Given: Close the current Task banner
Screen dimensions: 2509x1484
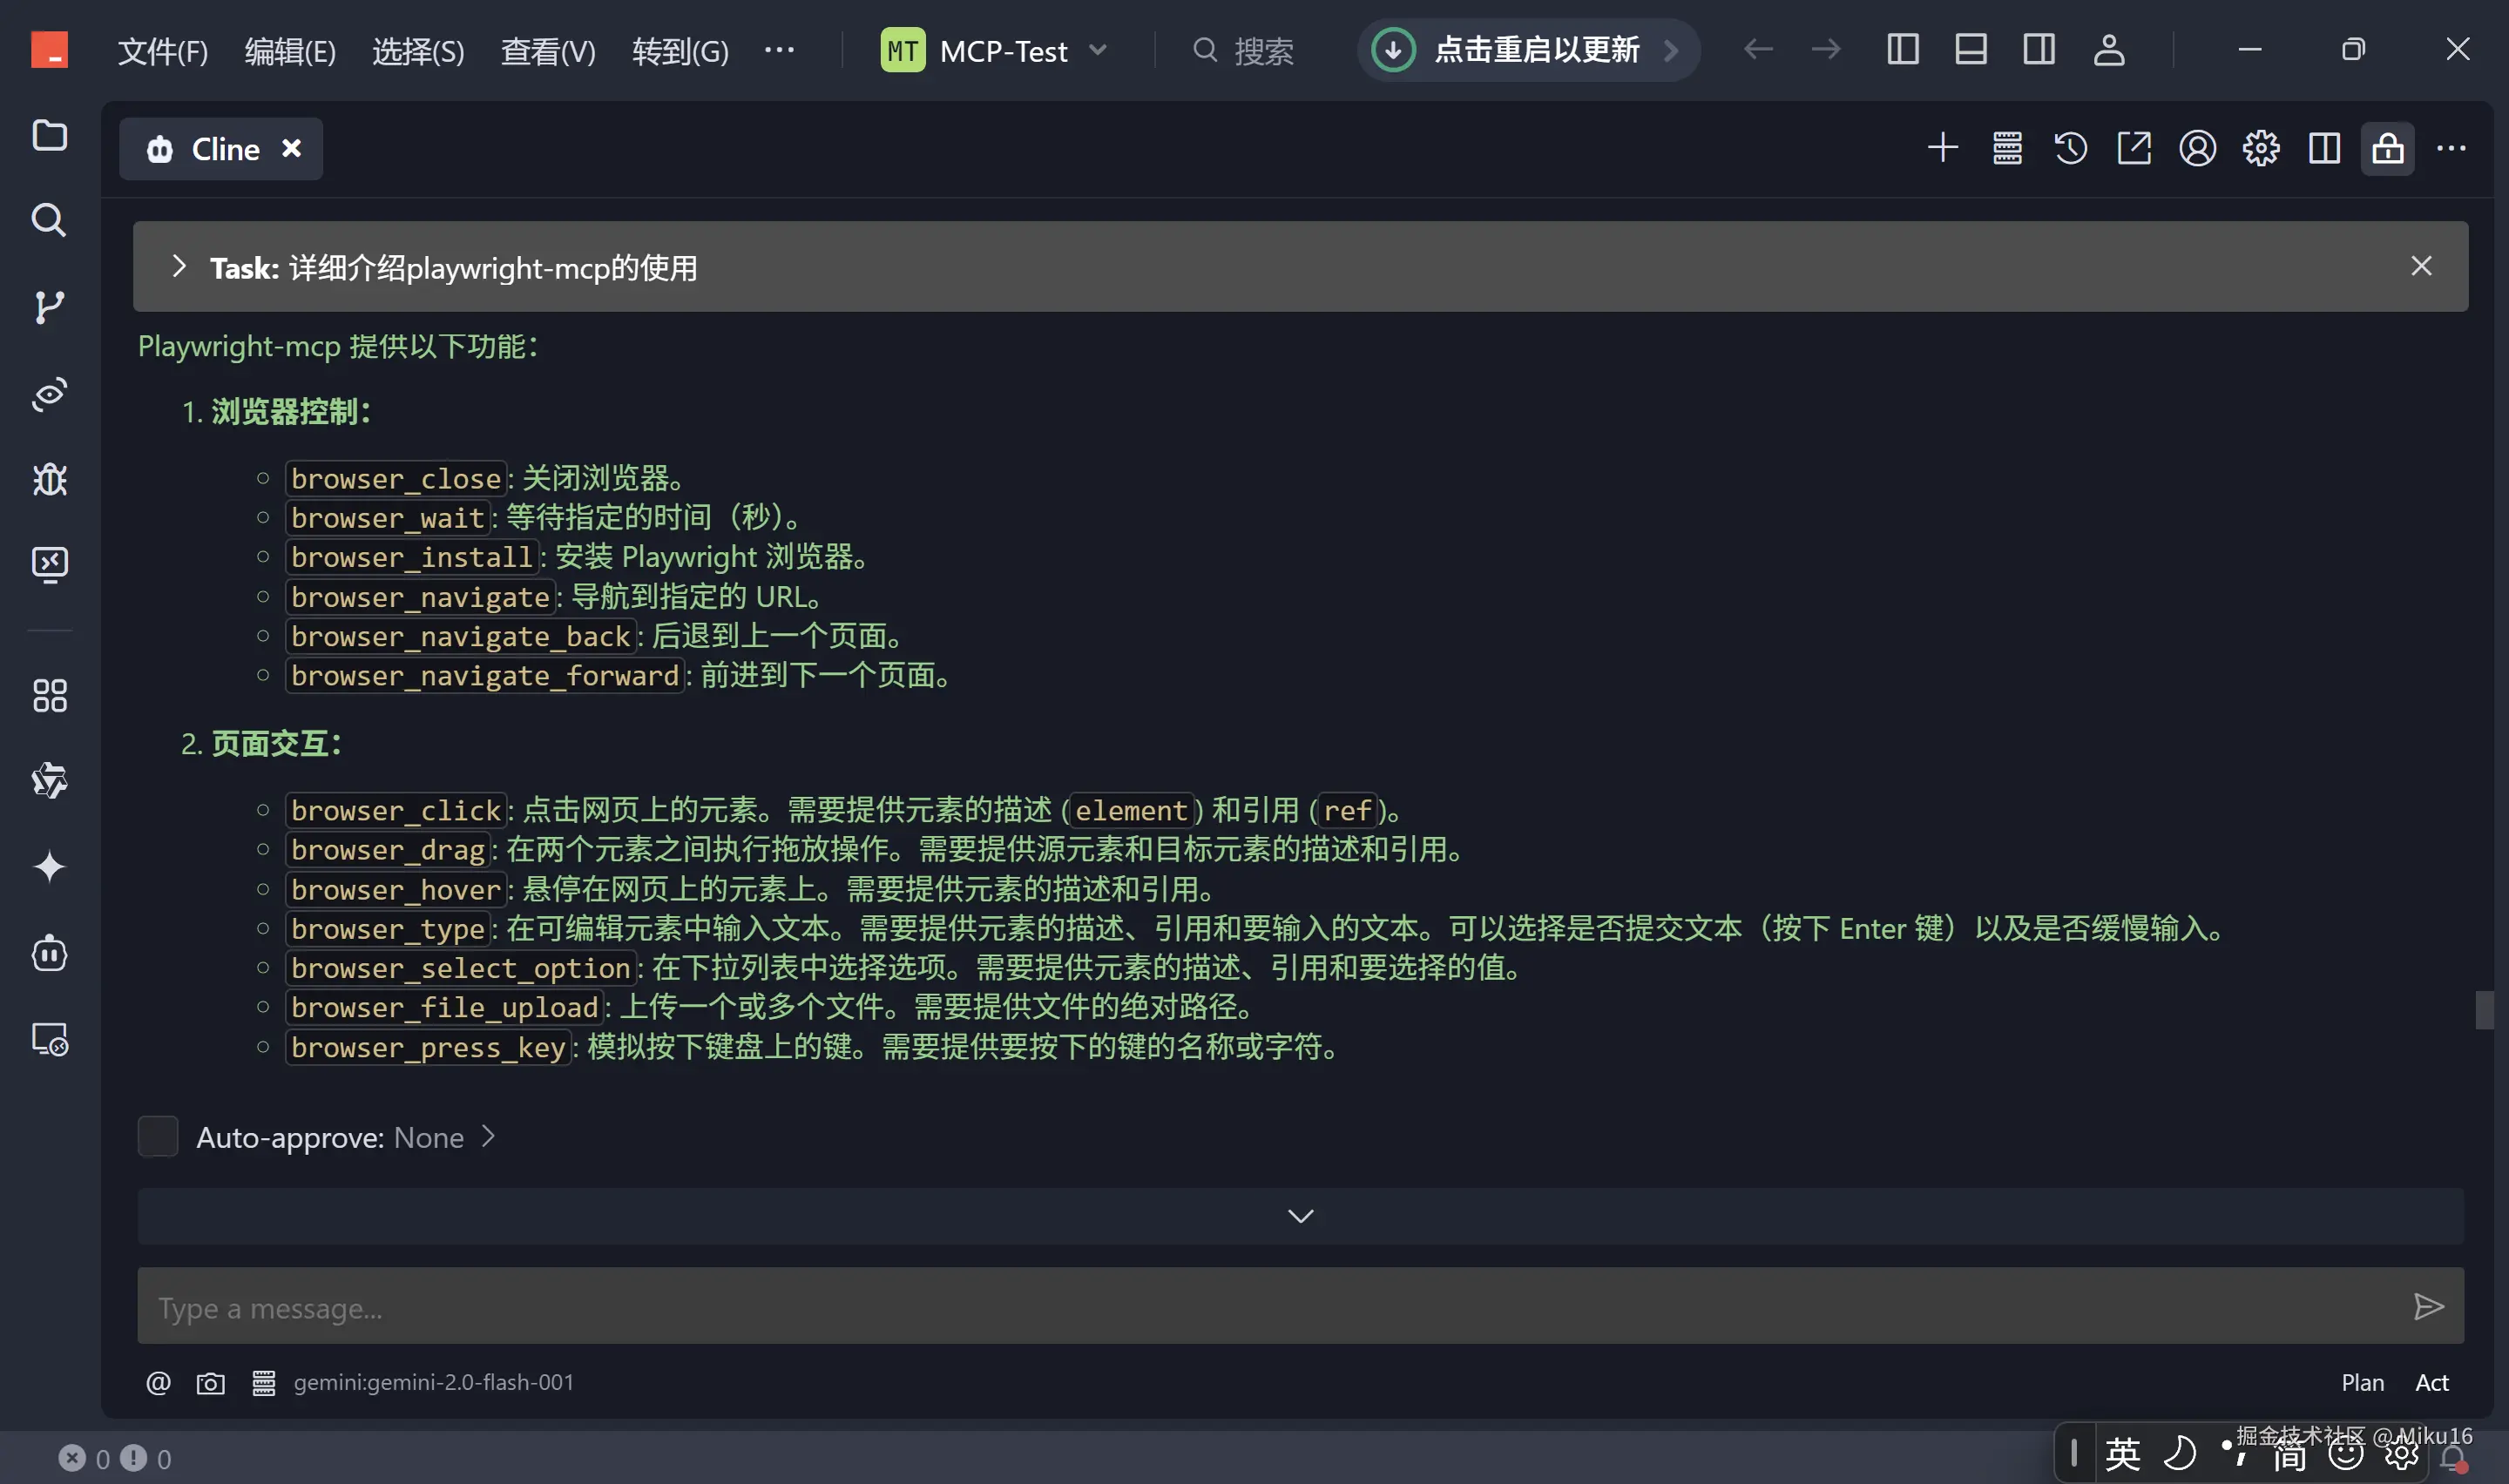Looking at the screenshot, I should point(2420,266).
